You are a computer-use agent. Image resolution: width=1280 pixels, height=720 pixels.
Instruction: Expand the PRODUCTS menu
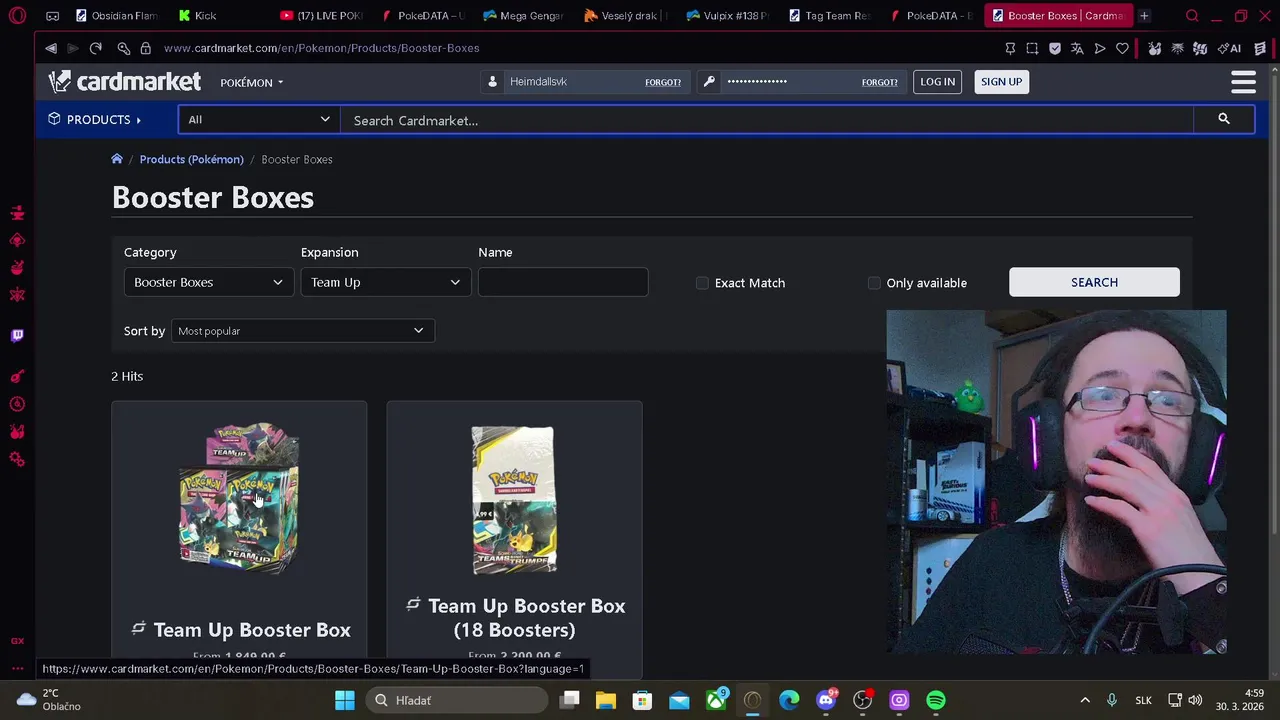coord(95,120)
